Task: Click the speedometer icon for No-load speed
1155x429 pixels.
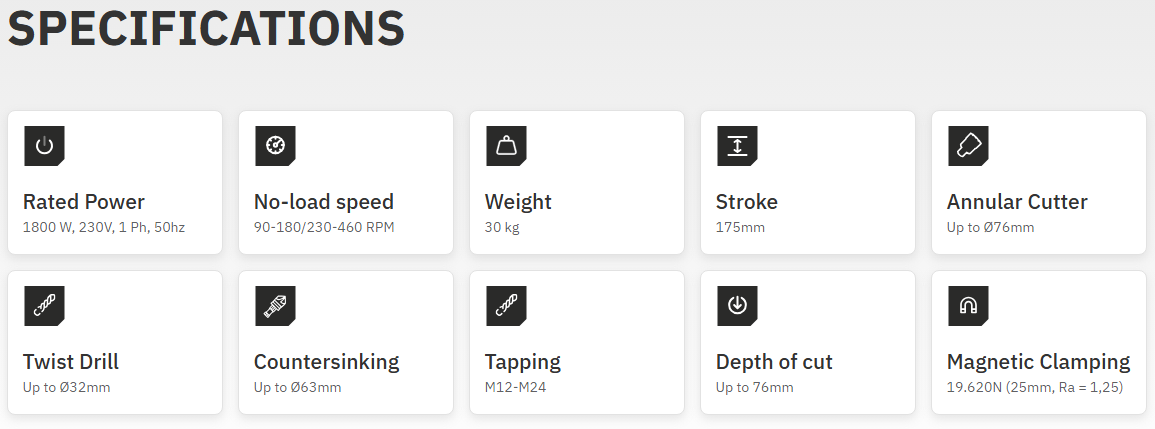Action: pyautogui.click(x=274, y=146)
